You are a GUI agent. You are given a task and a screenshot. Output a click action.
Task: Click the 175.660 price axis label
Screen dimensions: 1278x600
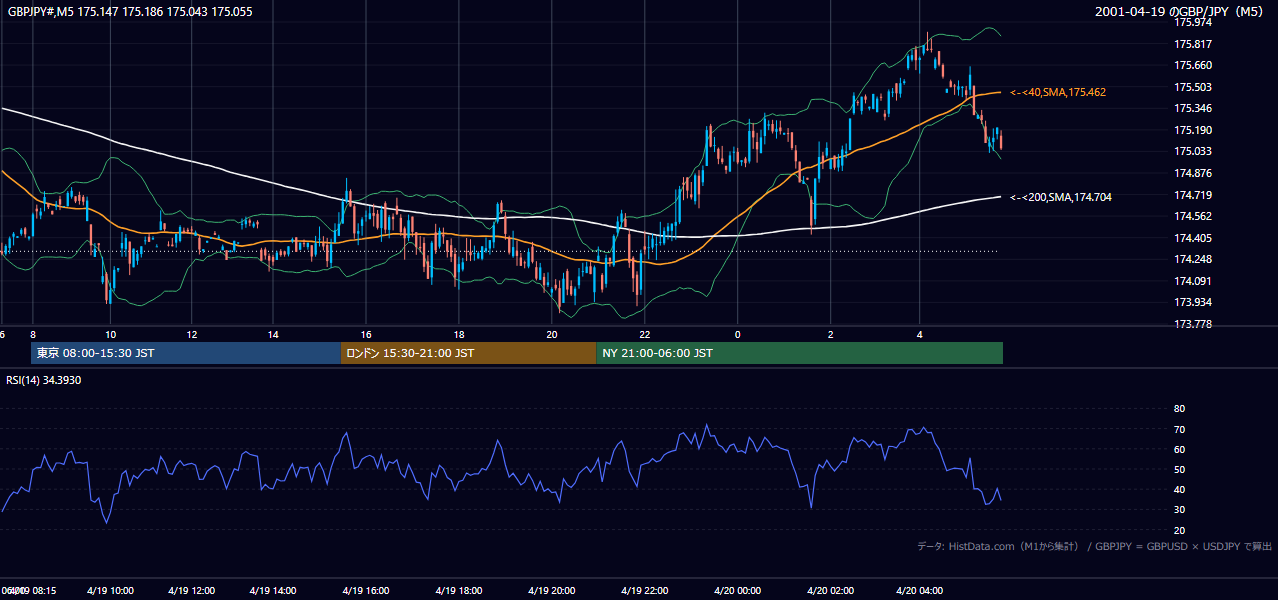(x=1192, y=65)
